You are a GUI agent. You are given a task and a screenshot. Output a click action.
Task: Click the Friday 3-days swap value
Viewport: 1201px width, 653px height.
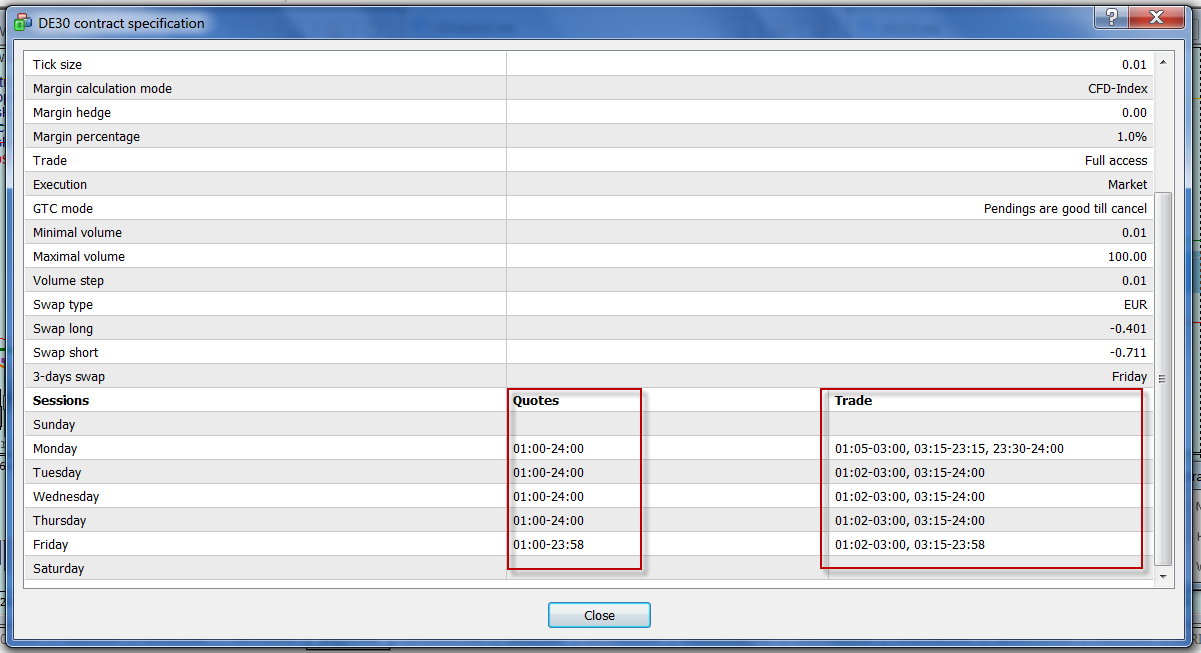[x=1130, y=376]
